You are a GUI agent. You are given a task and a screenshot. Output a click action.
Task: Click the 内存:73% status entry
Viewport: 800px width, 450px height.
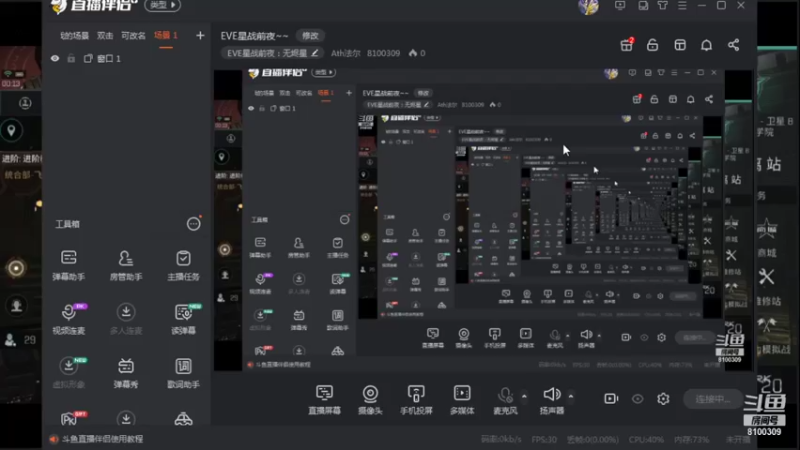[x=691, y=439]
